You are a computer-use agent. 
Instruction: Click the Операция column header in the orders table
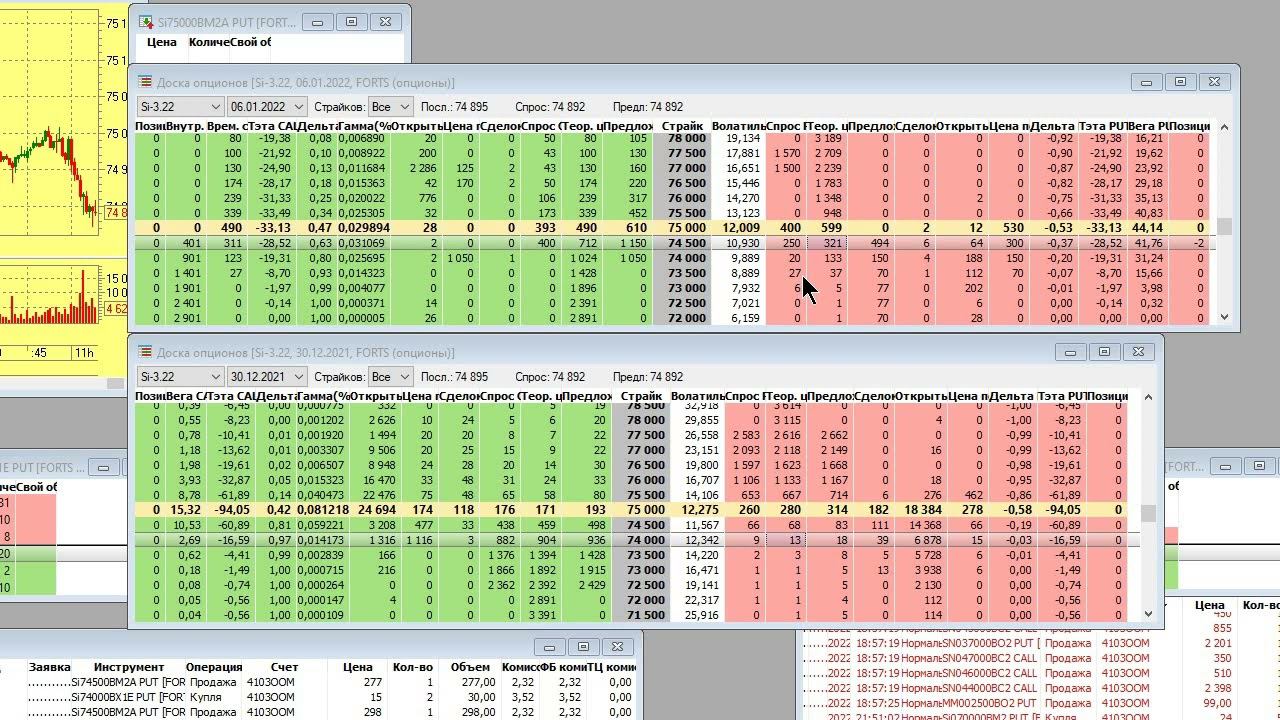point(214,667)
